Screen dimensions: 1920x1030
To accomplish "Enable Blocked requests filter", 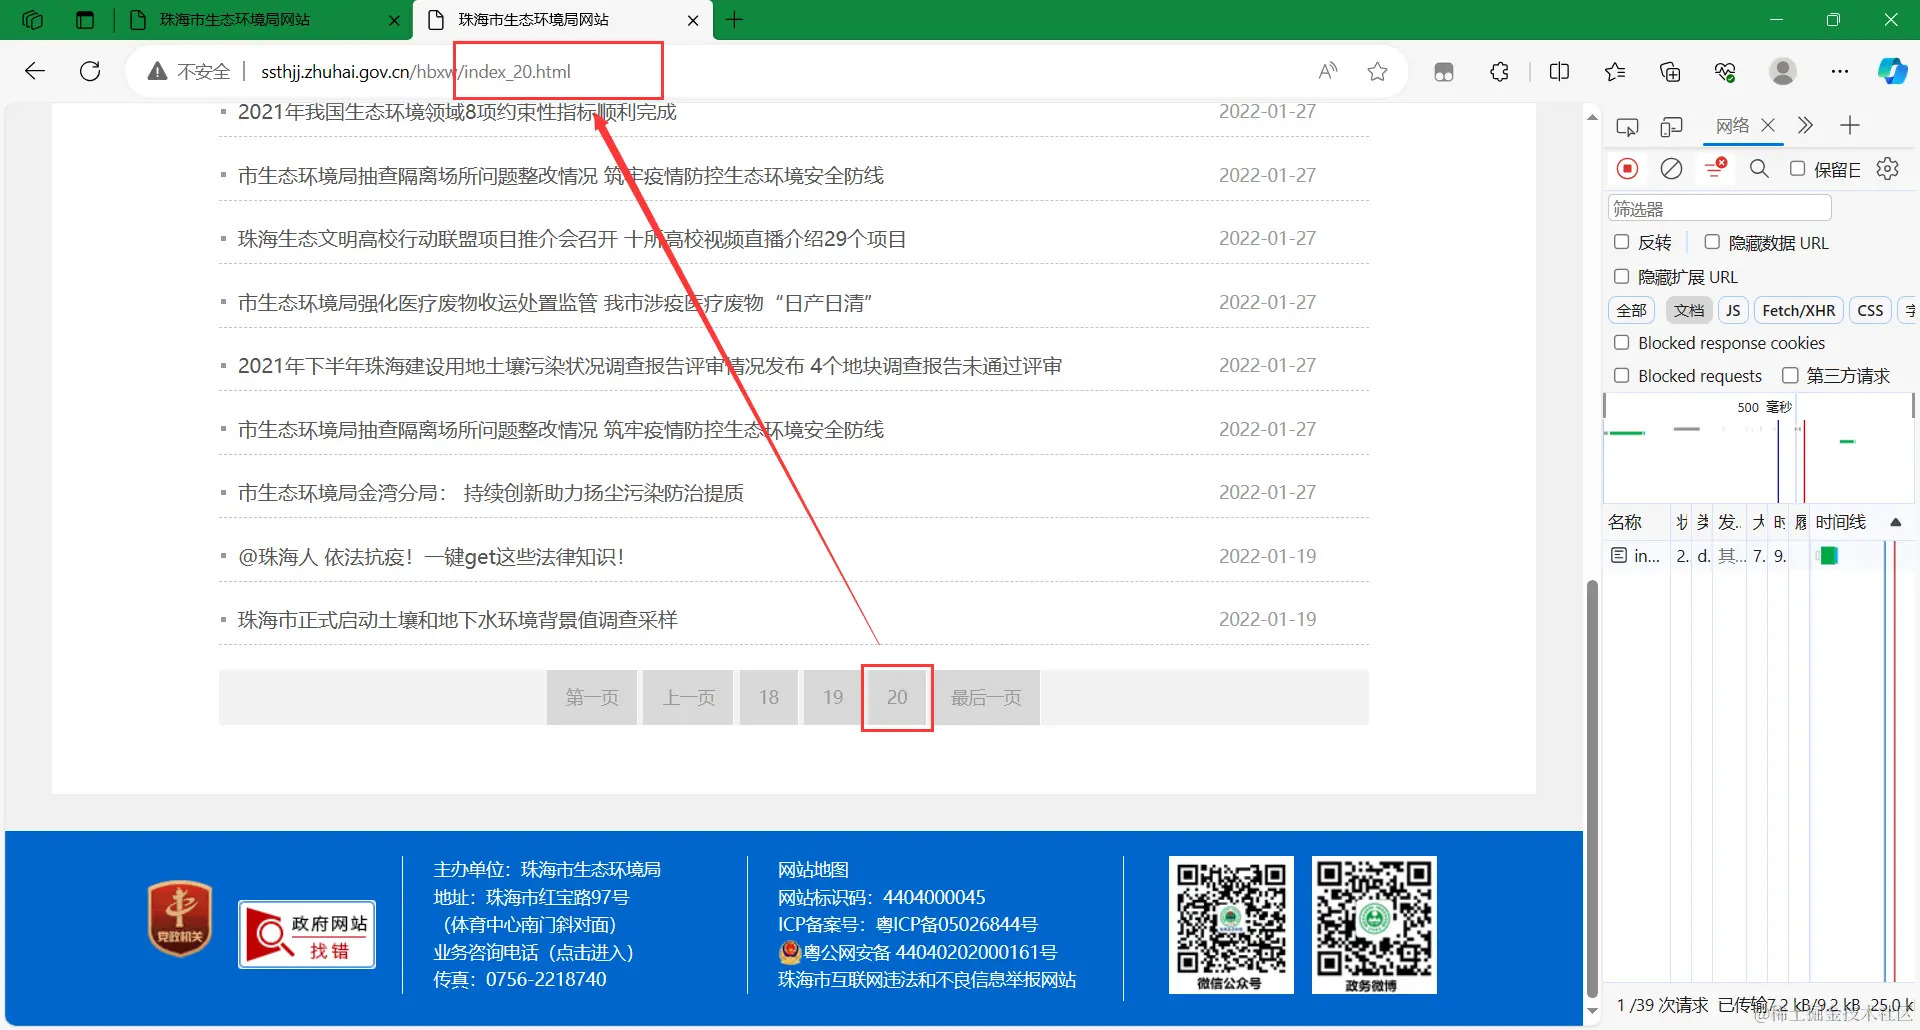I will pyautogui.click(x=1622, y=376).
